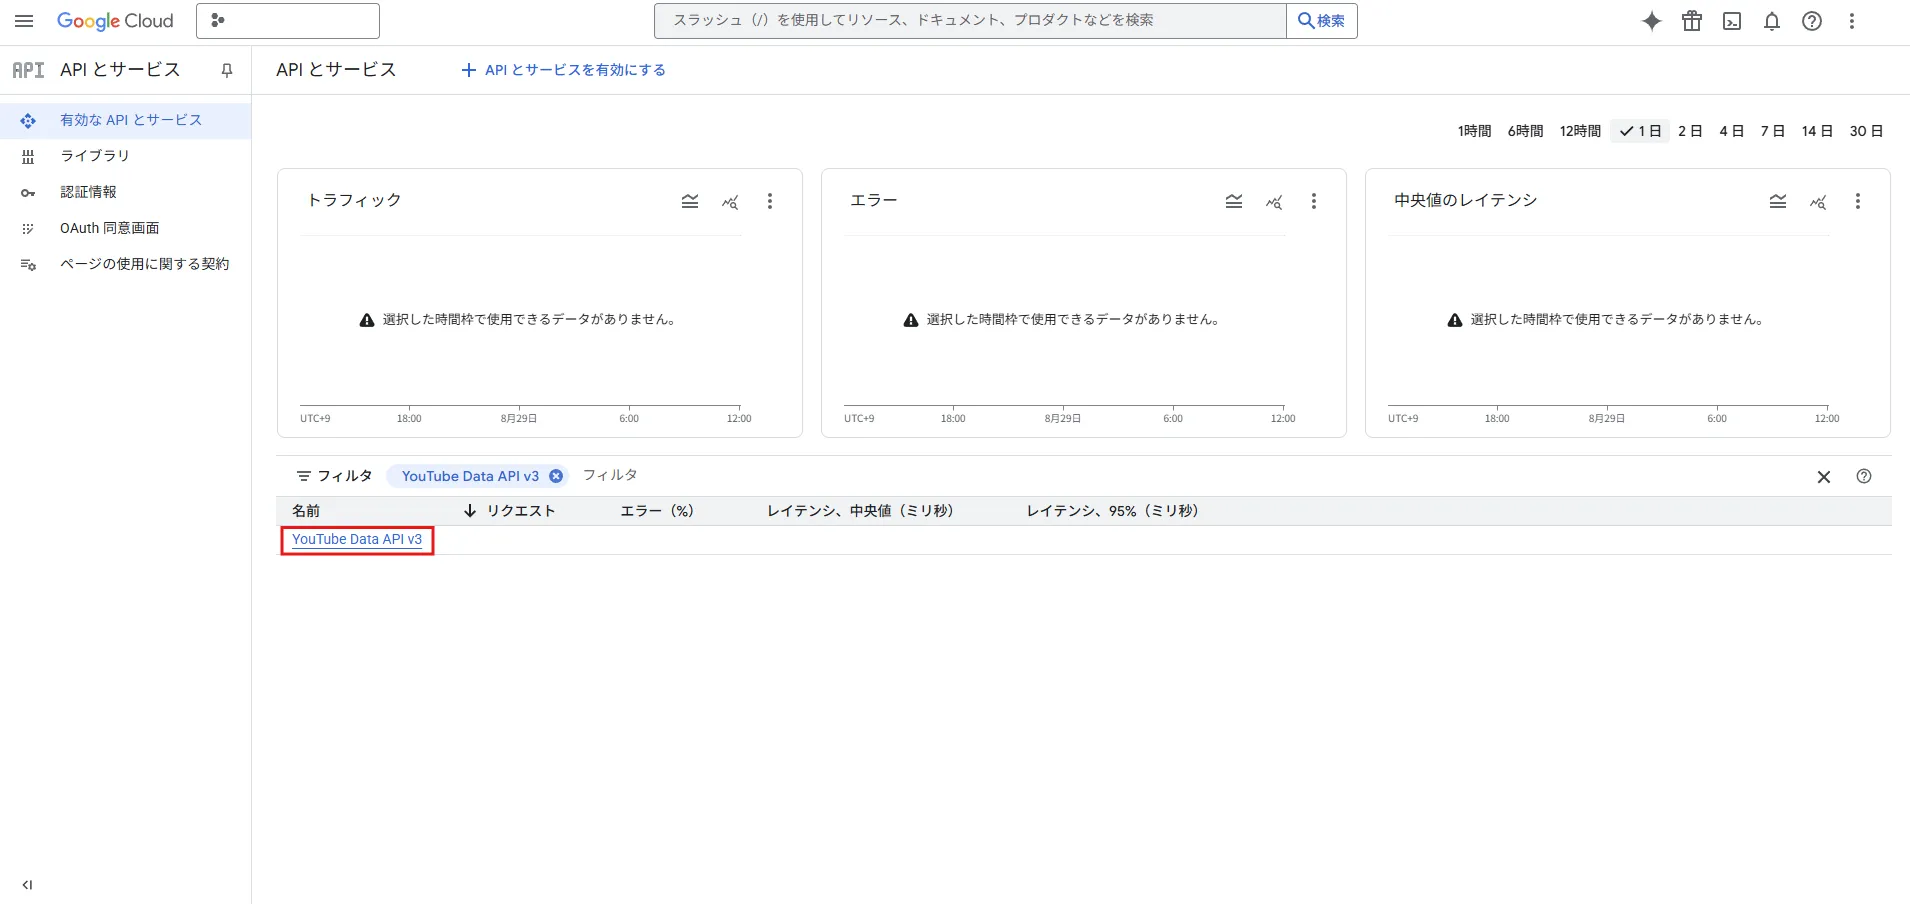The width and height of the screenshot is (1910, 904).
Task: Open 中央値のレイテンシ chart more options menu
Action: (1858, 202)
